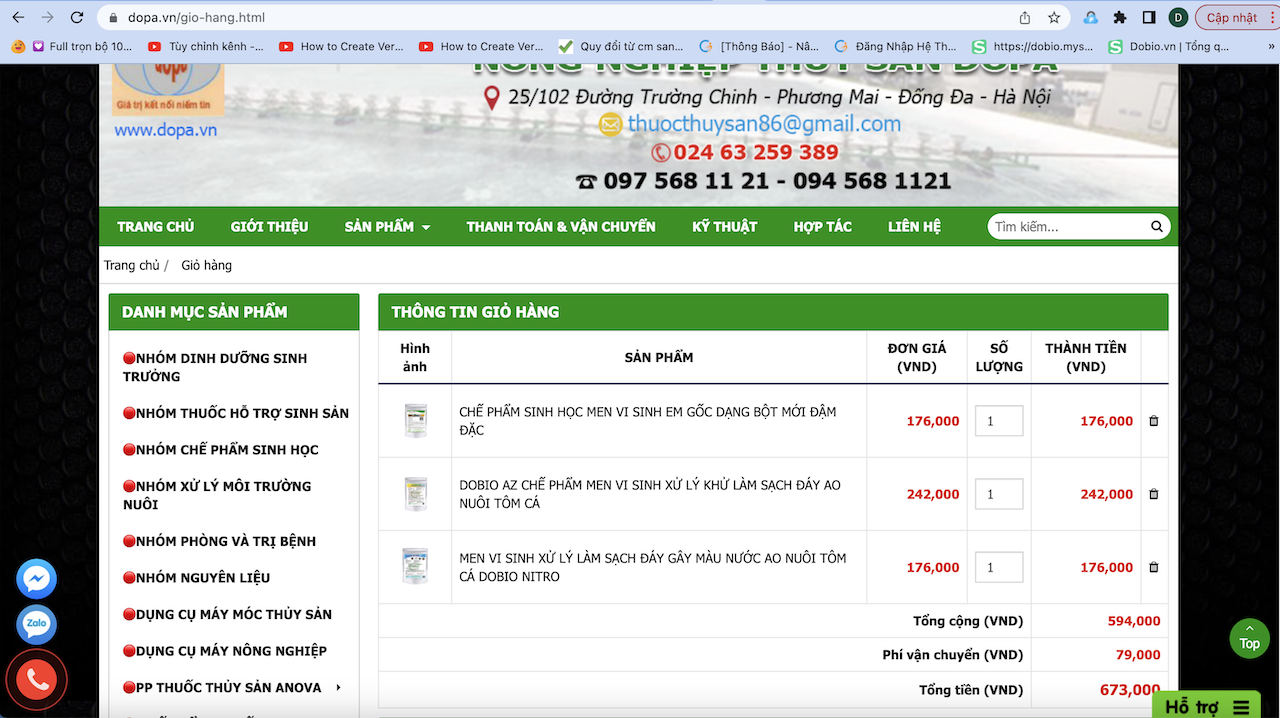Click thumbnail of DOBIO NITRO product
This screenshot has height=718, width=1280.
[415, 567]
